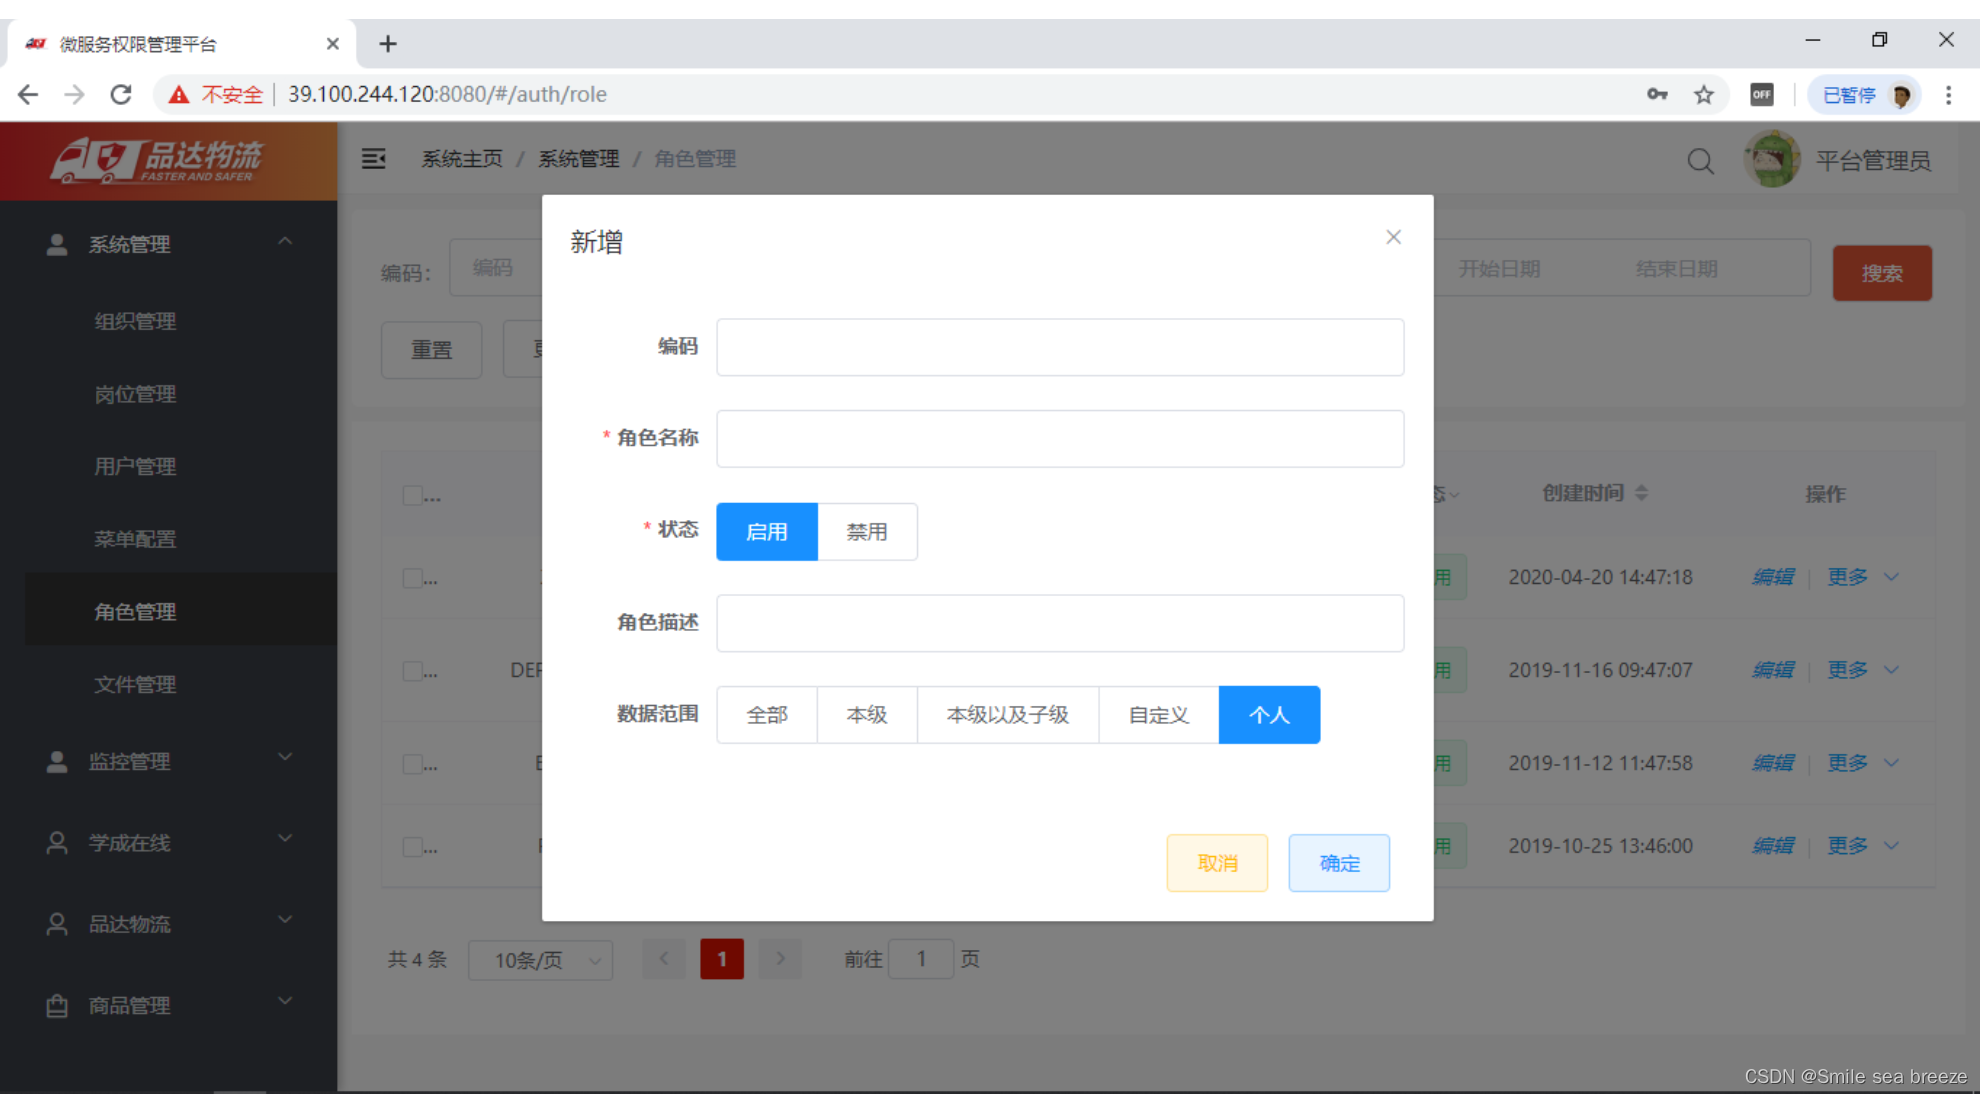Click 编辑 for the 2019-11-12 row
This screenshot has width=1983, height=1094.
[x=1773, y=762]
